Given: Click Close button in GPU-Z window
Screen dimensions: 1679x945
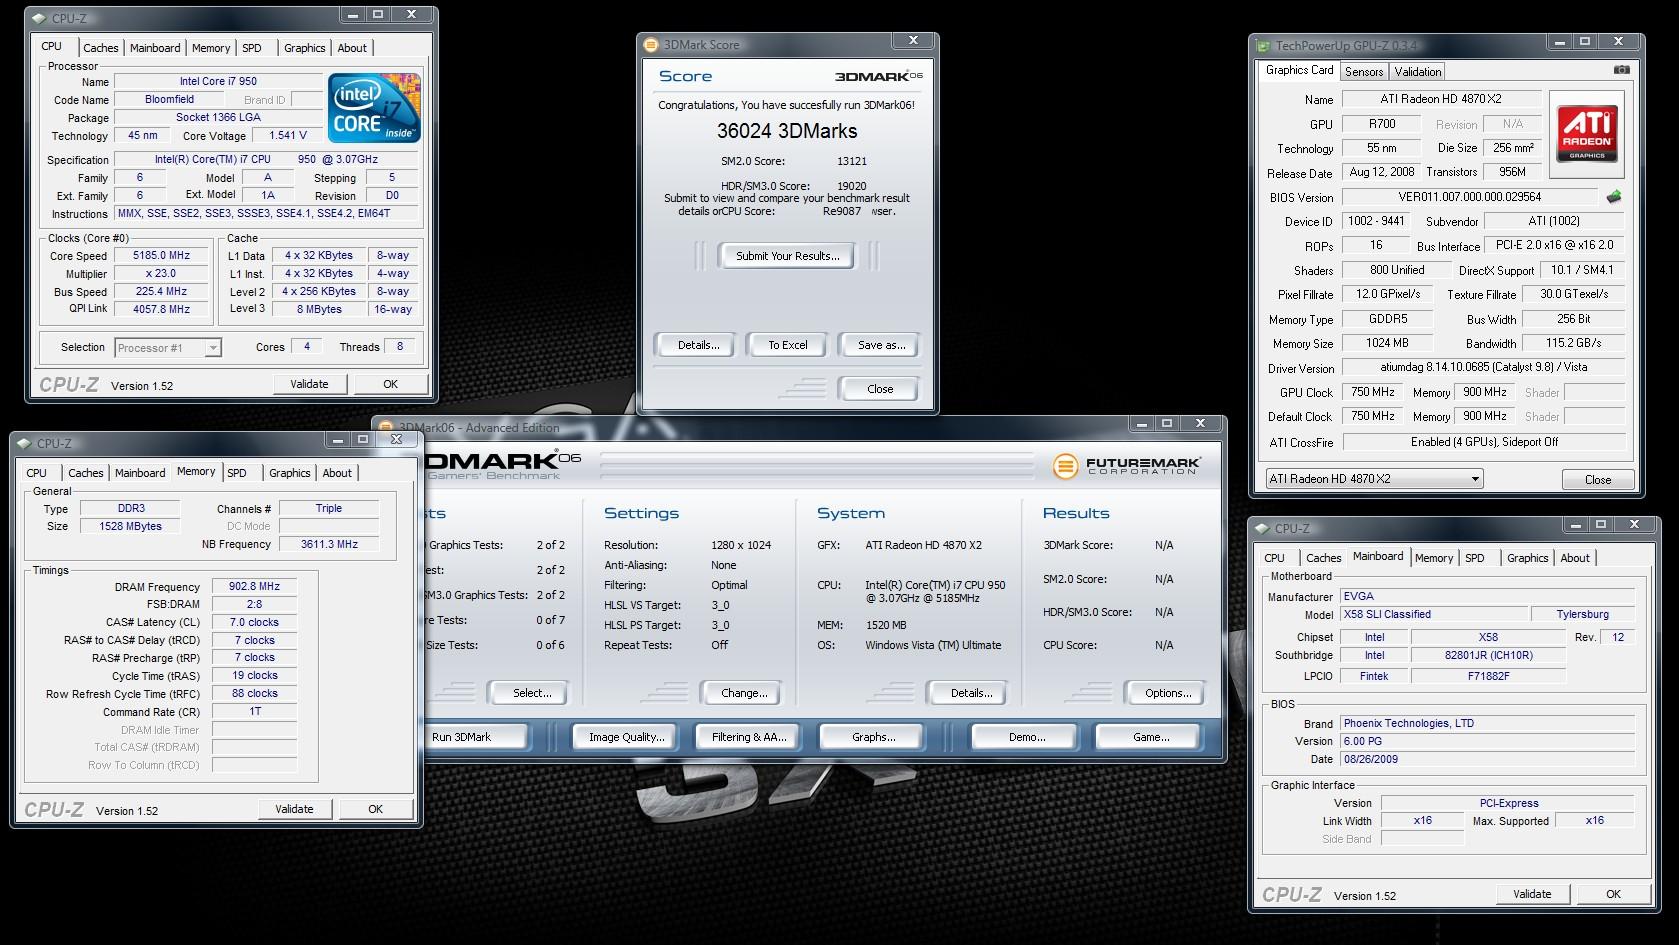Looking at the screenshot, I should [1598, 480].
